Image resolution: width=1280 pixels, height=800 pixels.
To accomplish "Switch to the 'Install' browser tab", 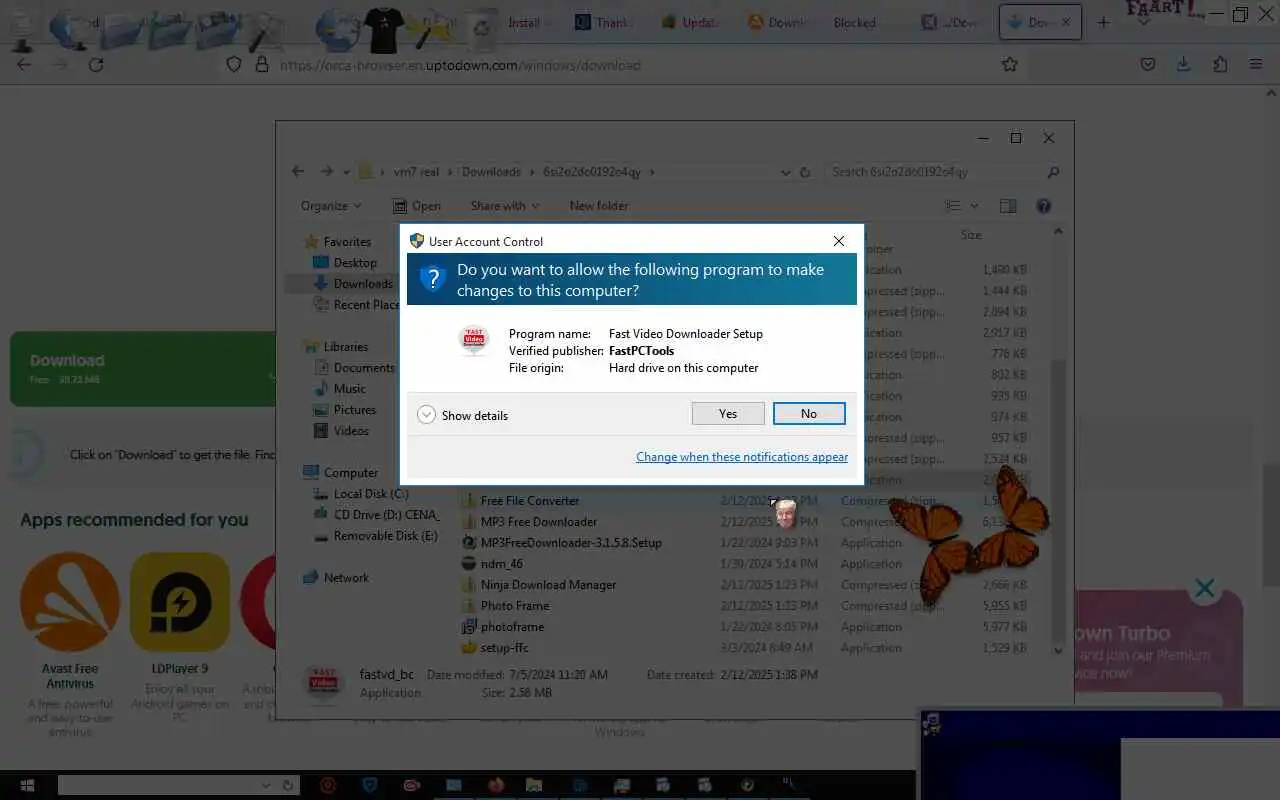I will pos(523,22).
